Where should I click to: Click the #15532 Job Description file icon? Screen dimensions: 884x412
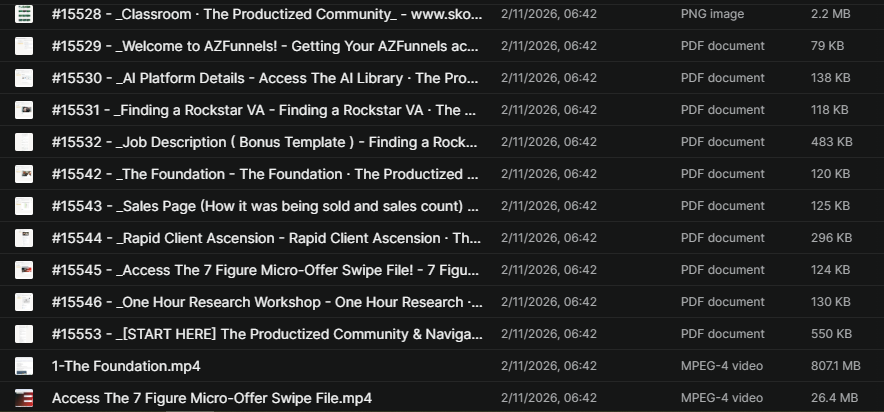pos(24,142)
